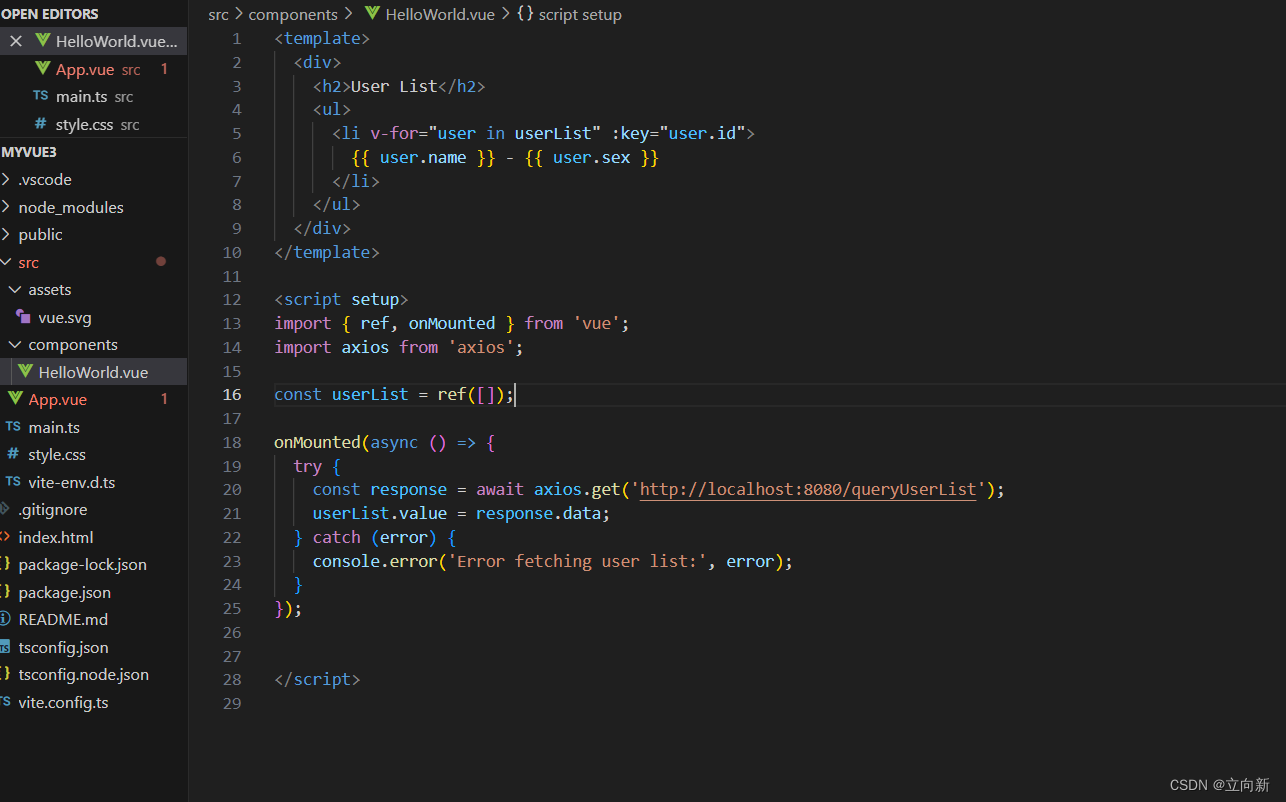Click Vue icon of App.vue in MYVUE3 tree
Image resolution: width=1286 pixels, height=802 pixels.
15,399
